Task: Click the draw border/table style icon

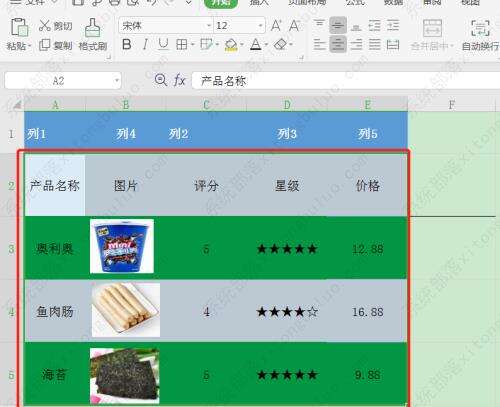Action: tap(206, 44)
